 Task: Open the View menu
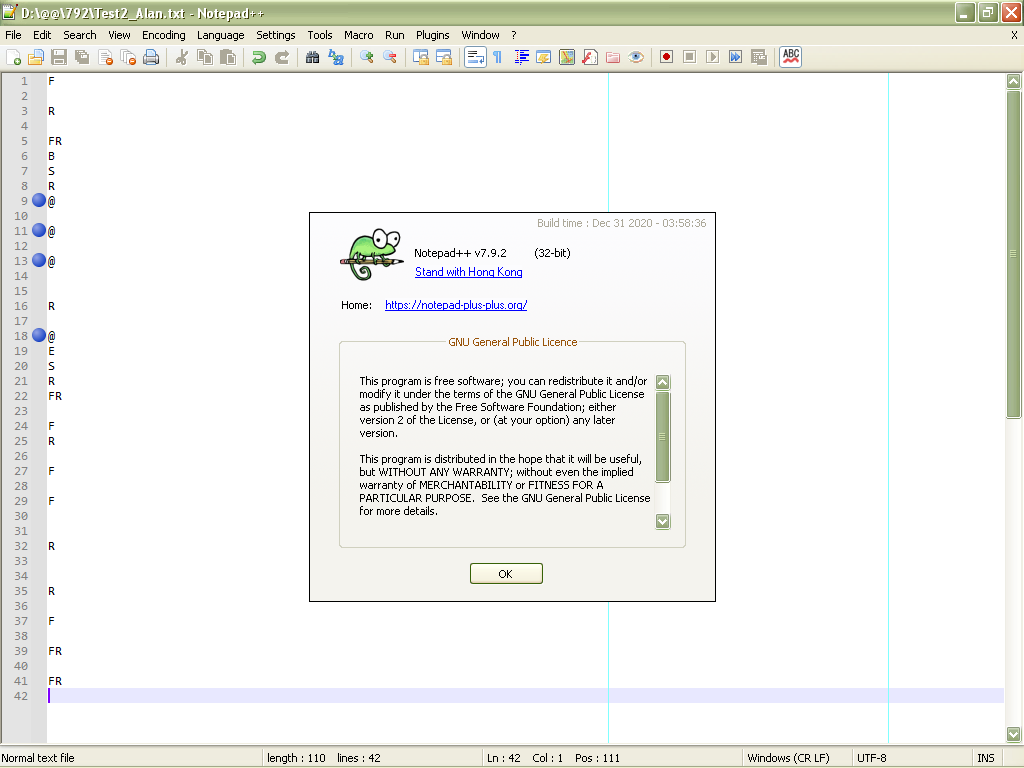click(119, 35)
